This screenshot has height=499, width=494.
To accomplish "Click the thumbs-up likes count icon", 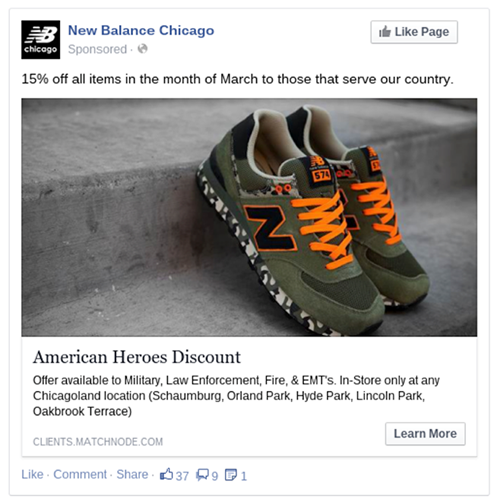I will (x=166, y=474).
